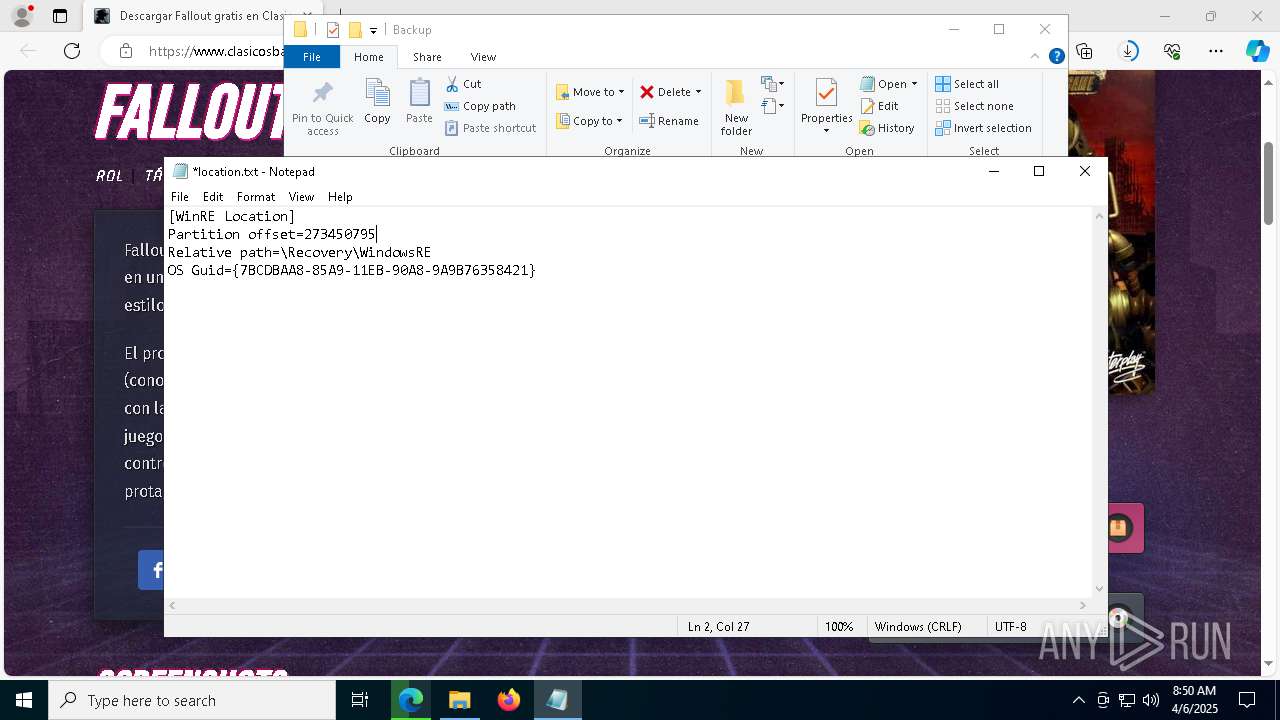This screenshot has height=720, width=1280.
Task: Select the Explorer Home tab
Action: coord(369,57)
